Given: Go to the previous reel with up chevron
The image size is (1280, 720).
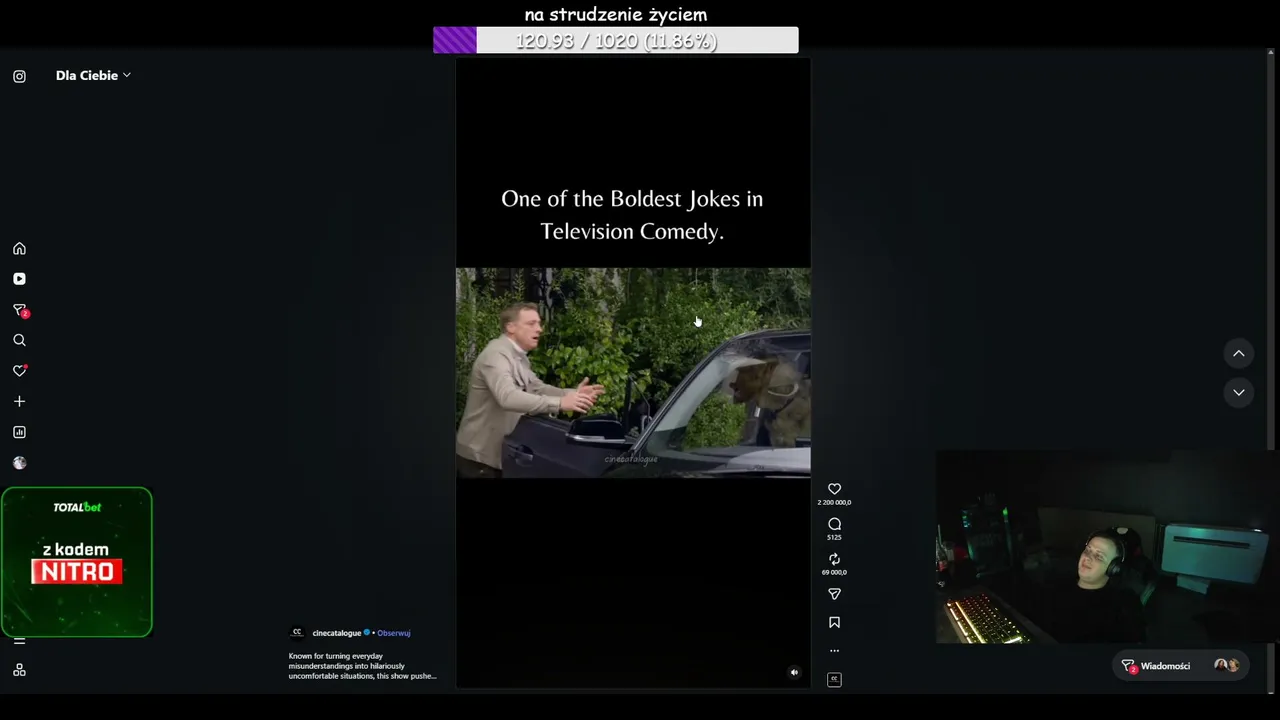Looking at the screenshot, I should (1238, 353).
